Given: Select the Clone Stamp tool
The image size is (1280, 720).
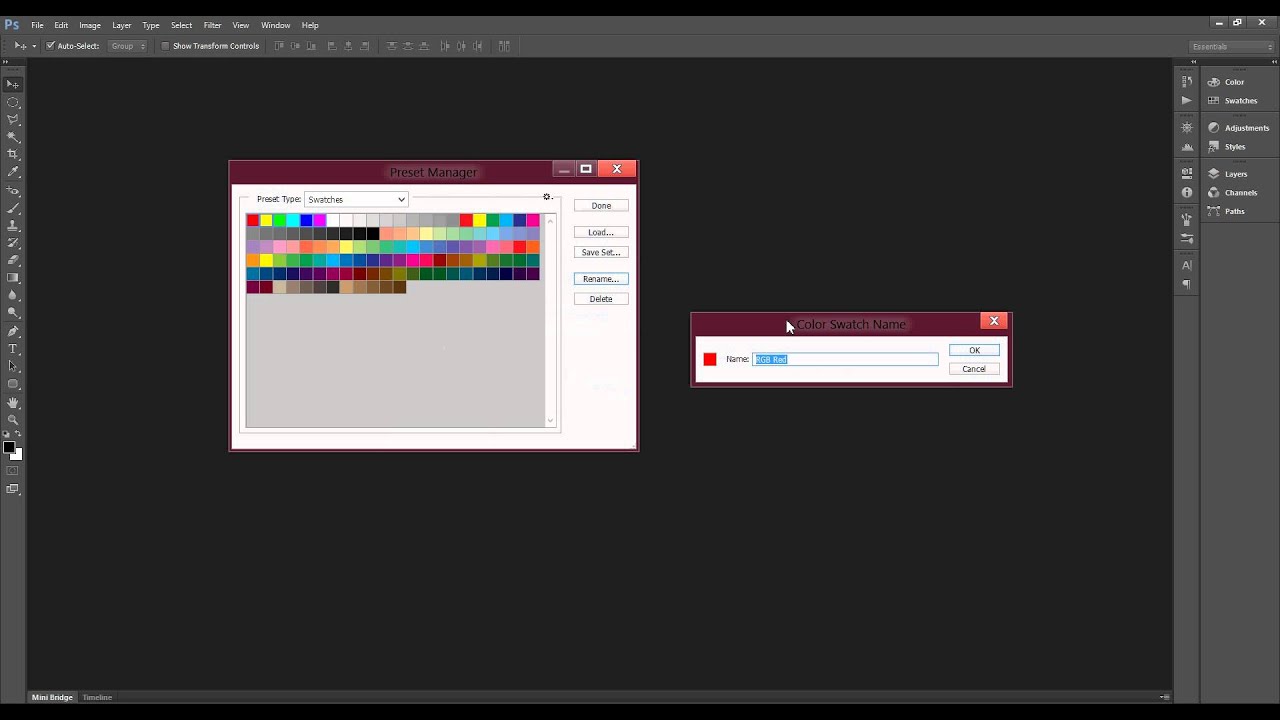Looking at the screenshot, I should (x=13, y=225).
